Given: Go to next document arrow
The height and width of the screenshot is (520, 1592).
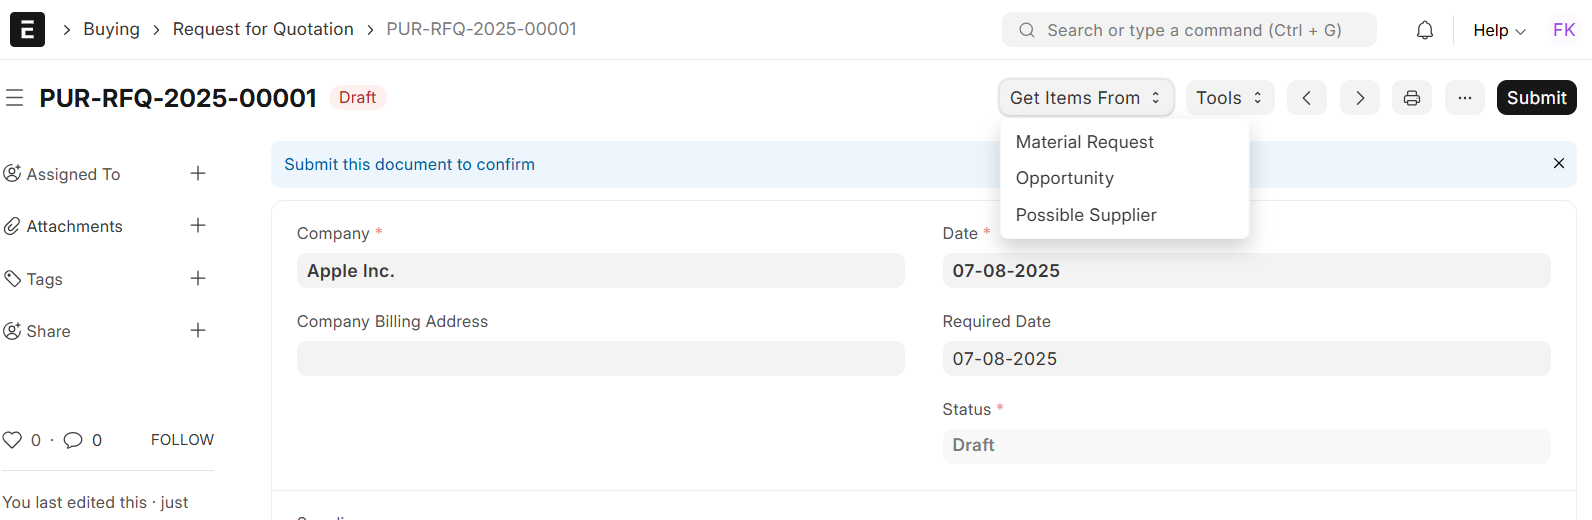Looking at the screenshot, I should [x=1360, y=98].
